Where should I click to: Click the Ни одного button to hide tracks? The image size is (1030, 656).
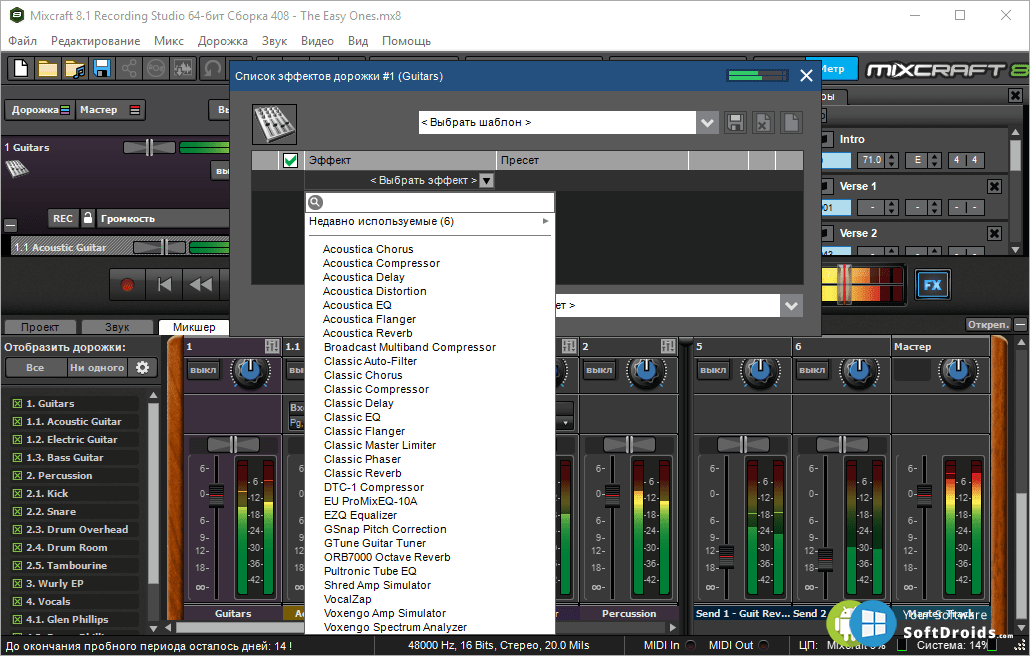(97, 368)
